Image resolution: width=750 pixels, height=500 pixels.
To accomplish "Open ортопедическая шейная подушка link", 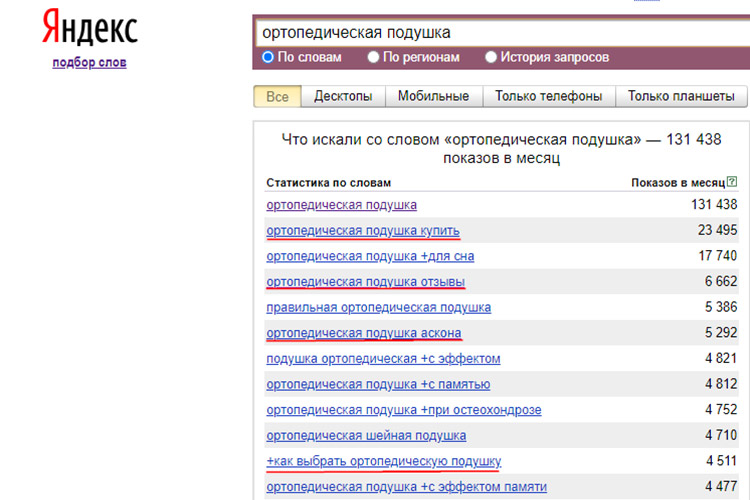I will coord(366,436).
